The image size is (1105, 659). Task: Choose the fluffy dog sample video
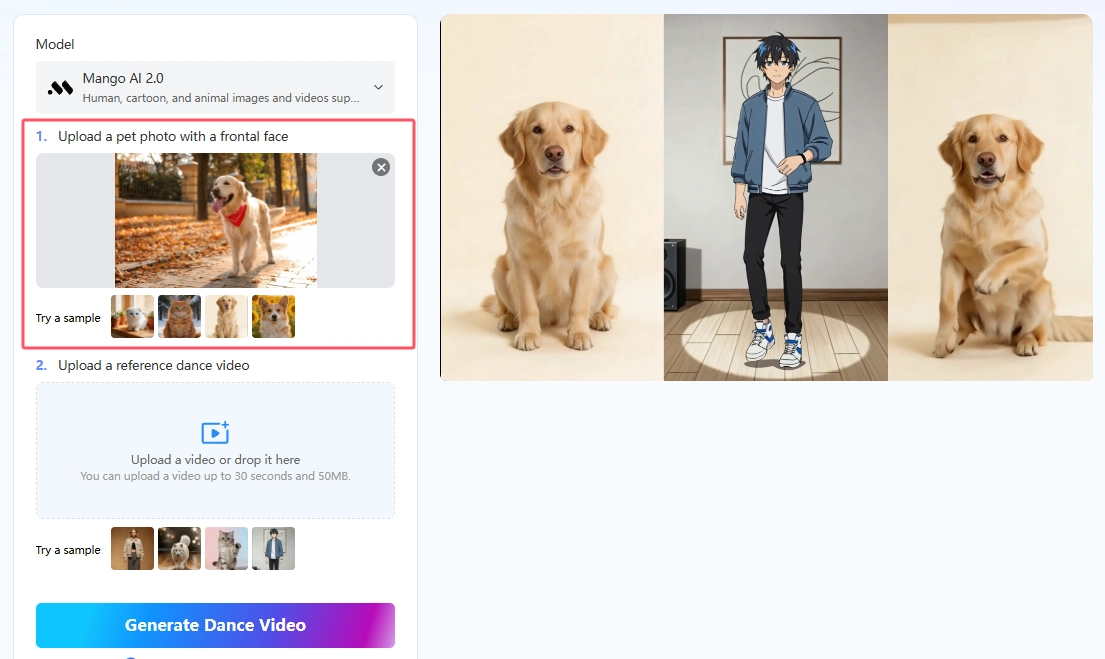(x=179, y=548)
